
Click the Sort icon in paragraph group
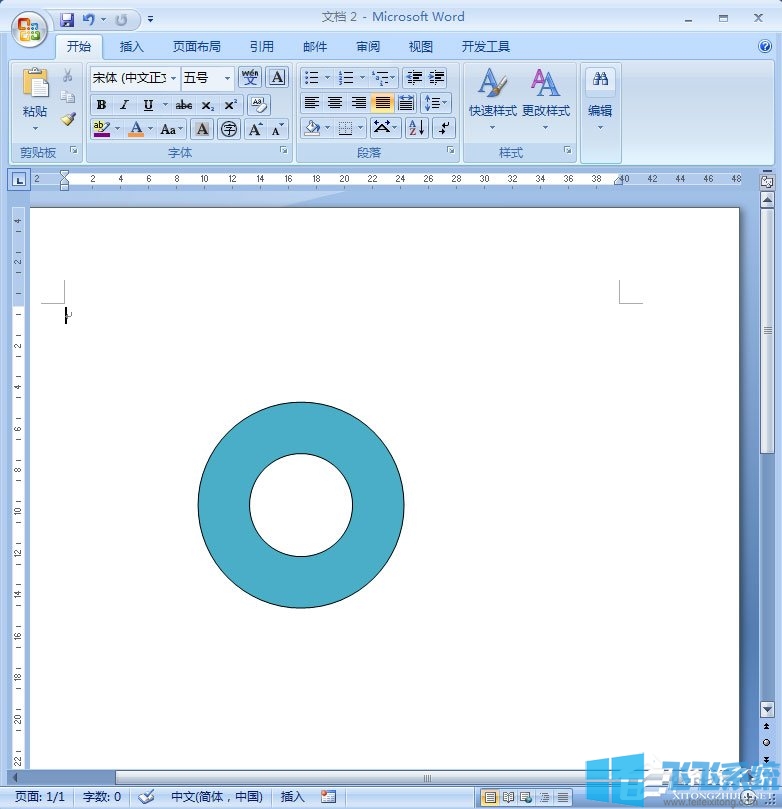(x=417, y=128)
